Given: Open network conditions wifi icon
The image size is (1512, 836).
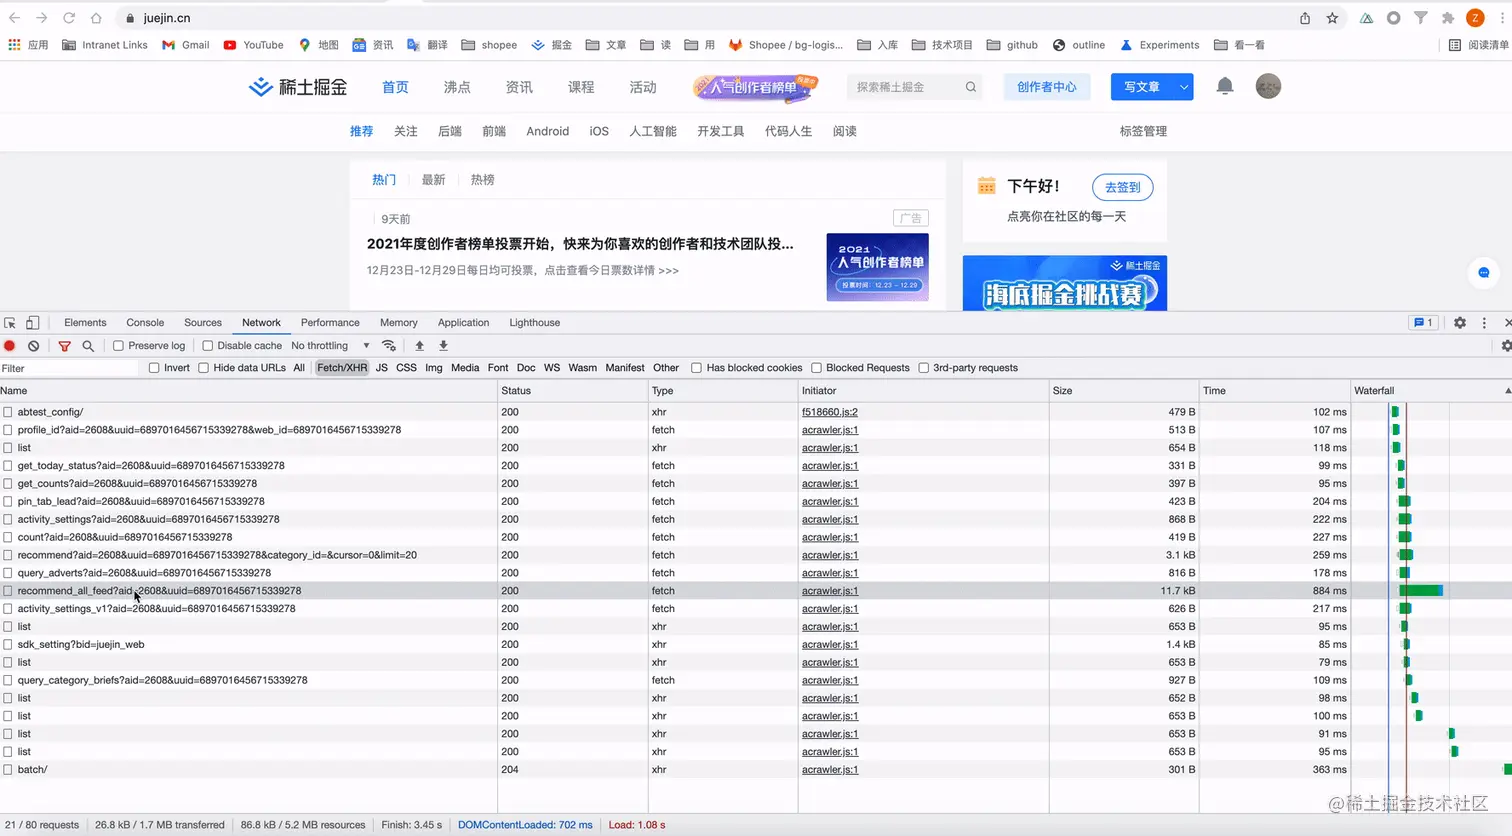Looking at the screenshot, I should (x=389, y=346).
